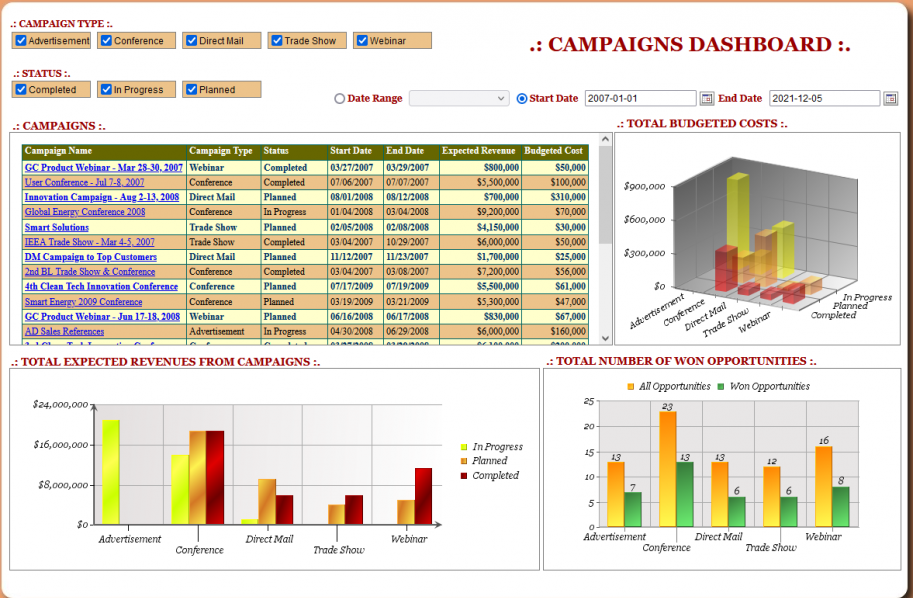This screenshot has width=913, height=598.
Task: Click into the End Date text field
Action: [824, 99]
